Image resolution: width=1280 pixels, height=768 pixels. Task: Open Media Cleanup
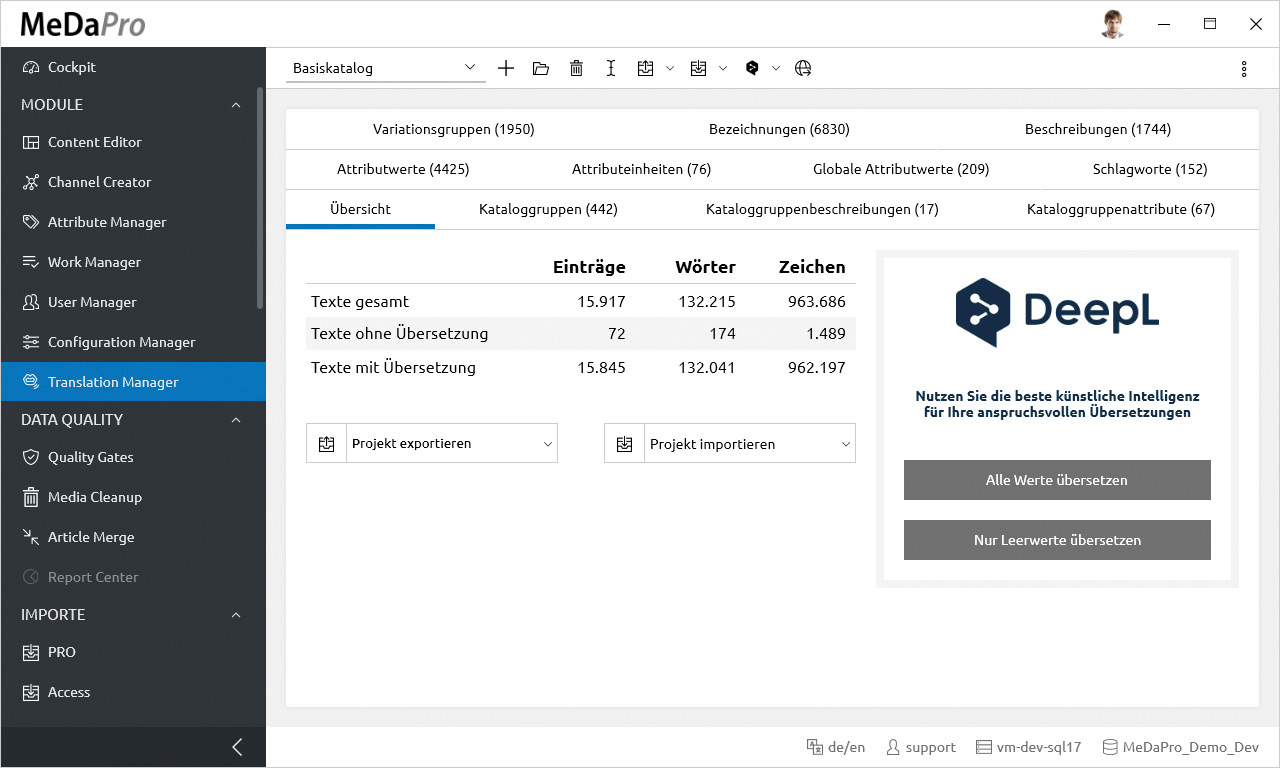point(133,497)
